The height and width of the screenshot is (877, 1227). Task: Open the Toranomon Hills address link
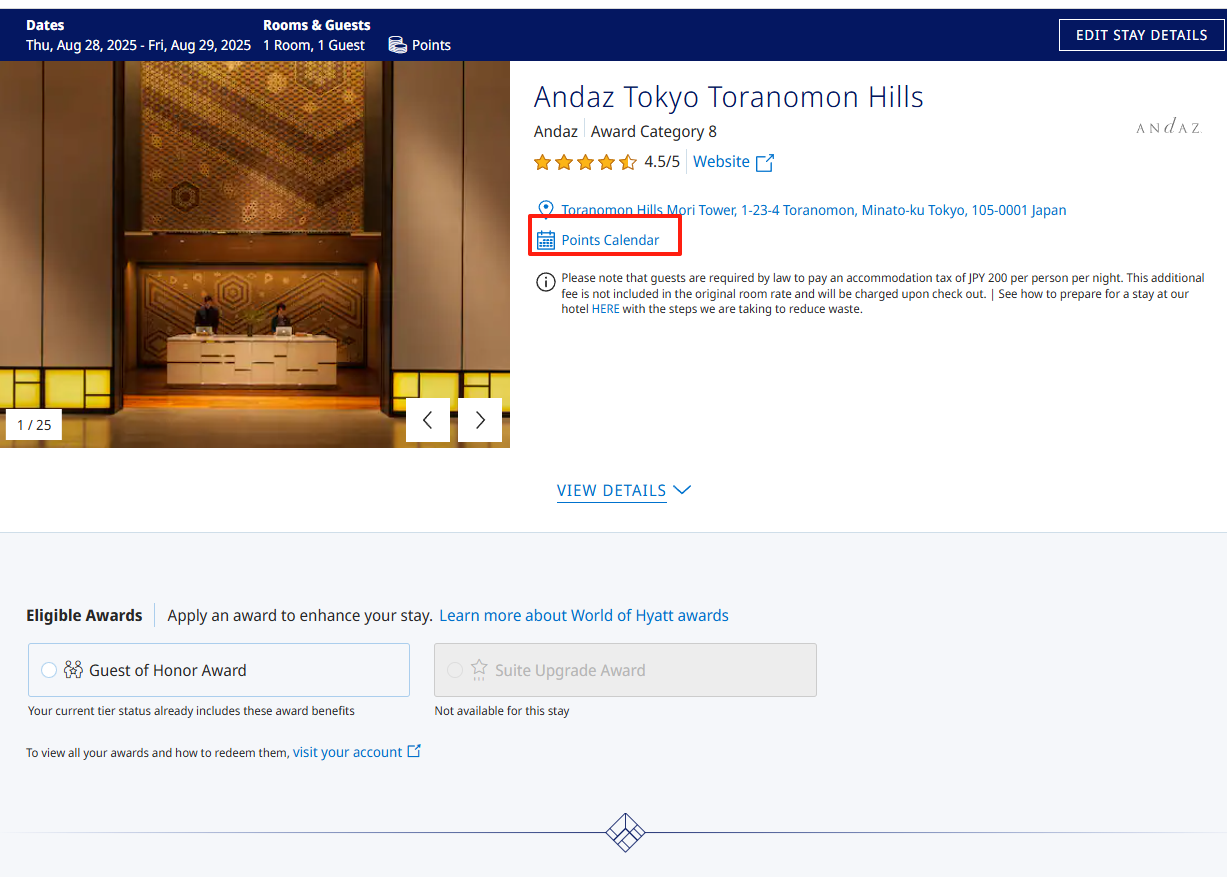[814, 210]
